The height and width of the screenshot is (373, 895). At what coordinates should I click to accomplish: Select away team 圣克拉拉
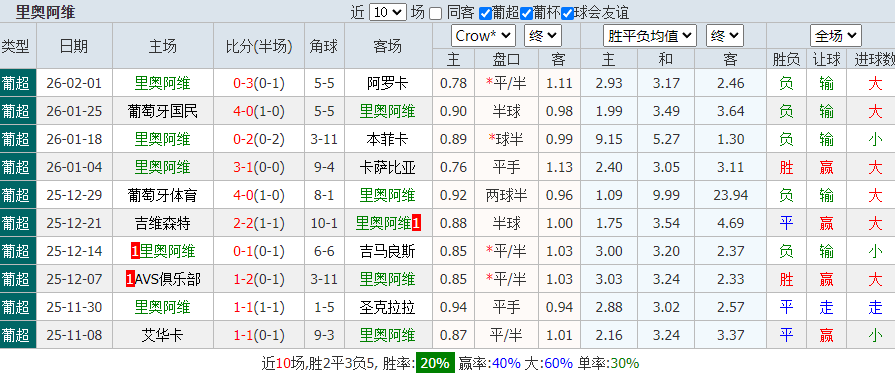(x=388, y=307)
